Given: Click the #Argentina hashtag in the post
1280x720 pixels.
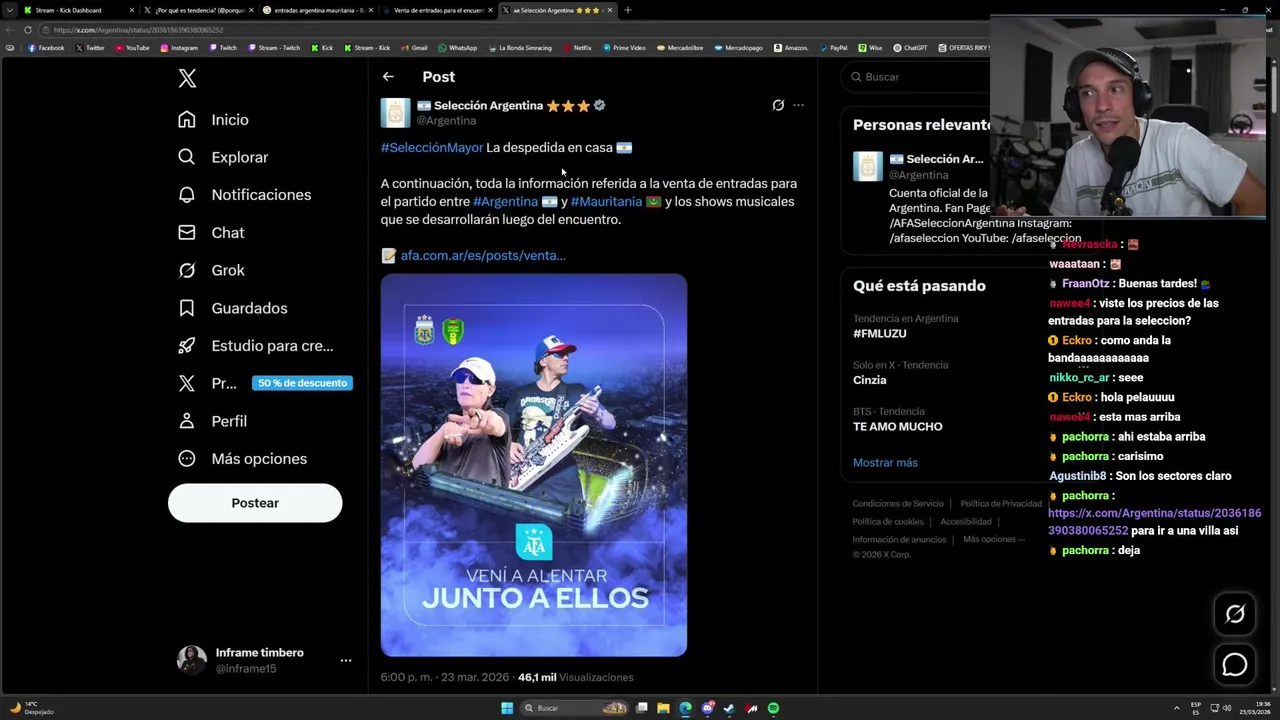Looking at the screenshot, I should pos(505,201).
